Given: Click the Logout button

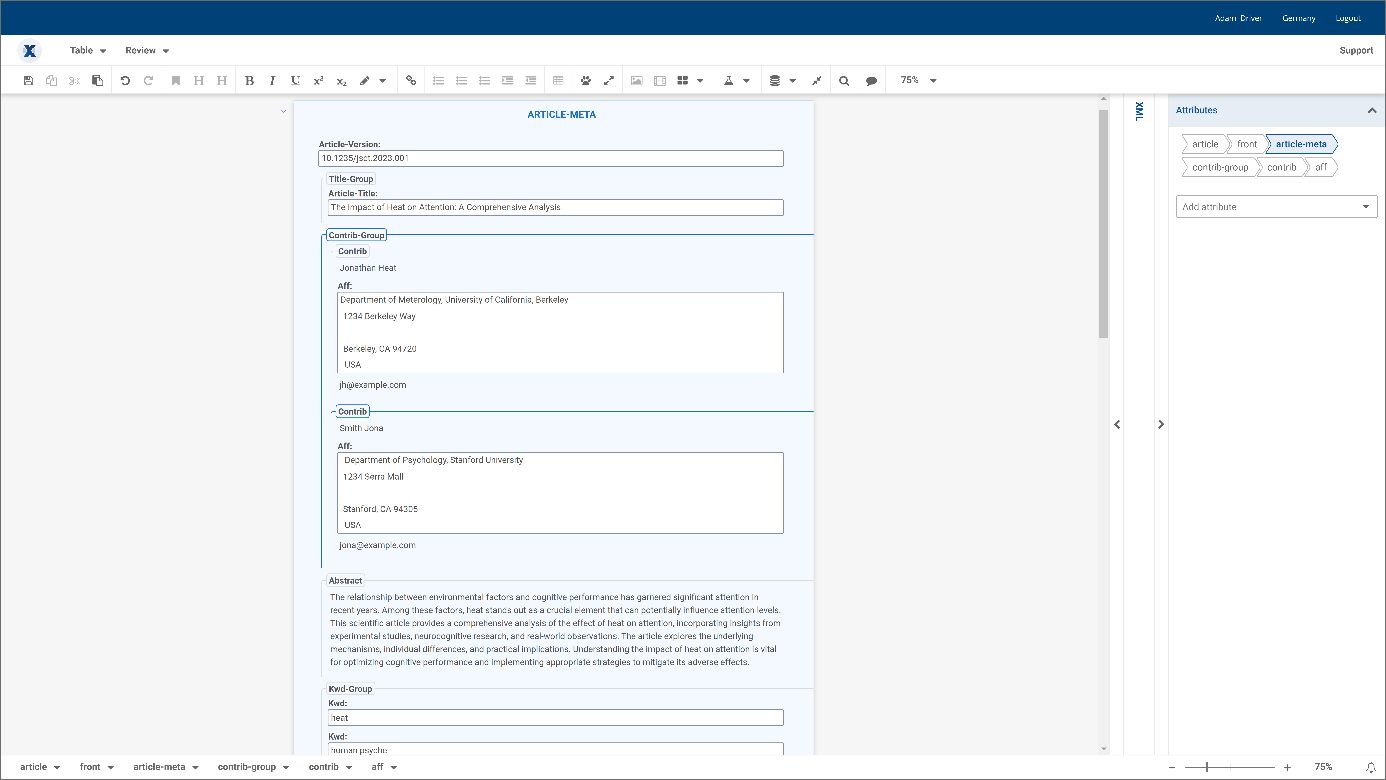Looking at the screenshot, I should click(1348, 17).
